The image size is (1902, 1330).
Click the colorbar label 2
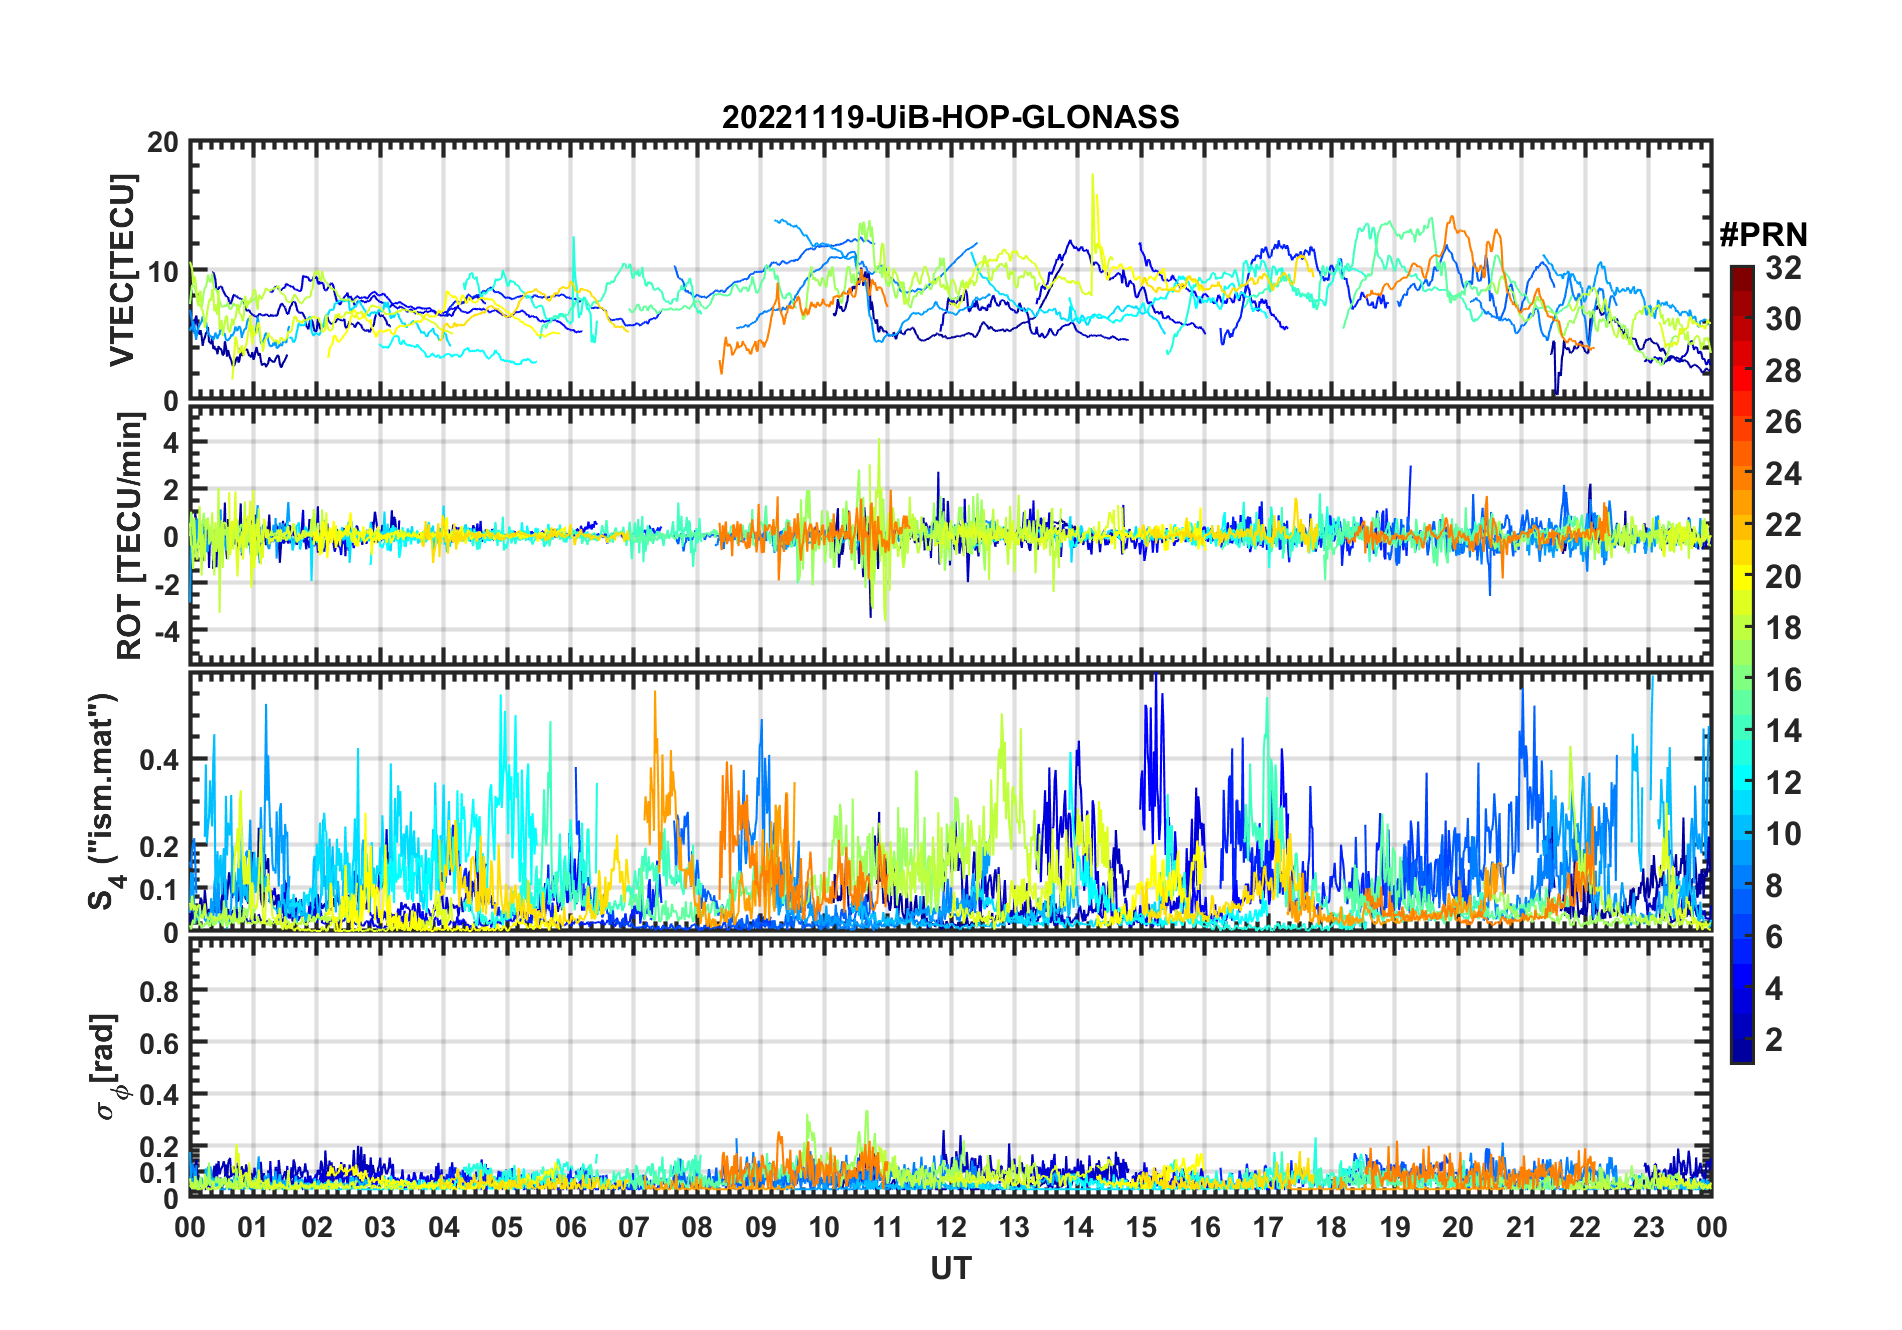click(1774, 1040)
